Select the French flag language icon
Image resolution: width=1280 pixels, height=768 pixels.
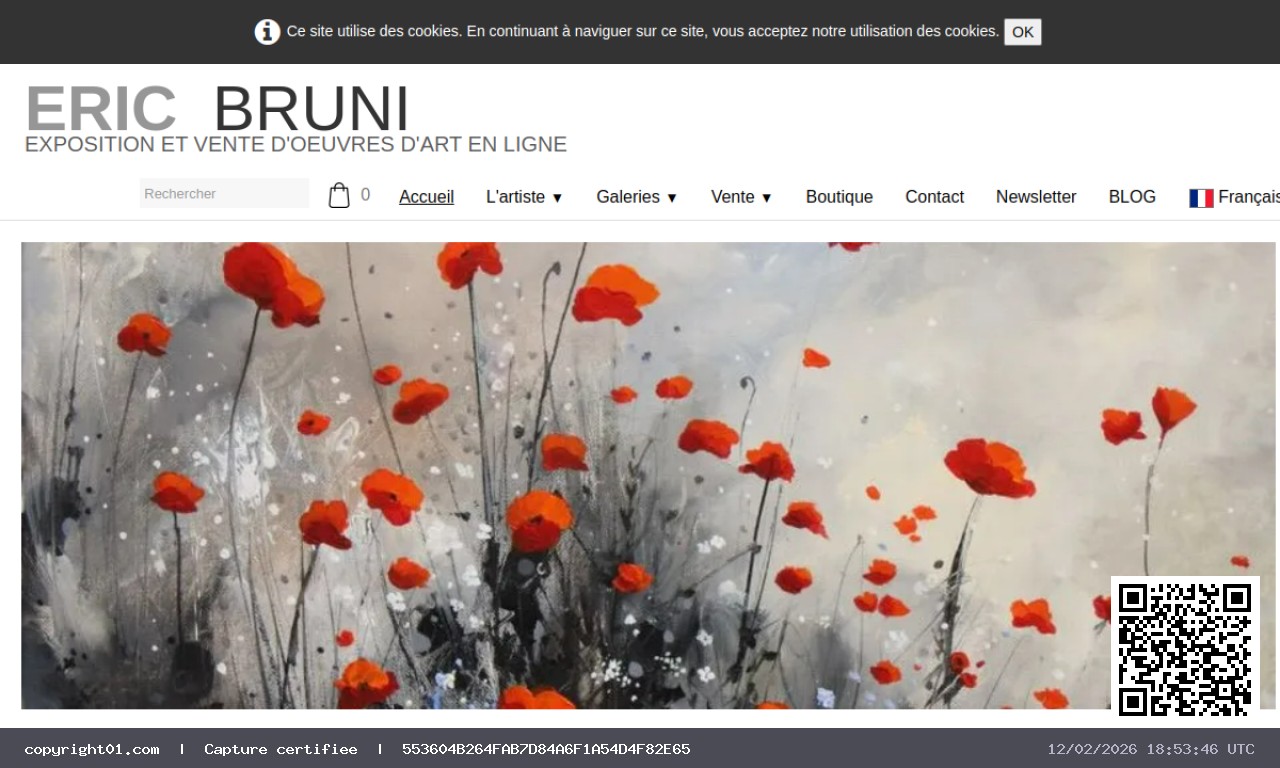[1201, 197]
